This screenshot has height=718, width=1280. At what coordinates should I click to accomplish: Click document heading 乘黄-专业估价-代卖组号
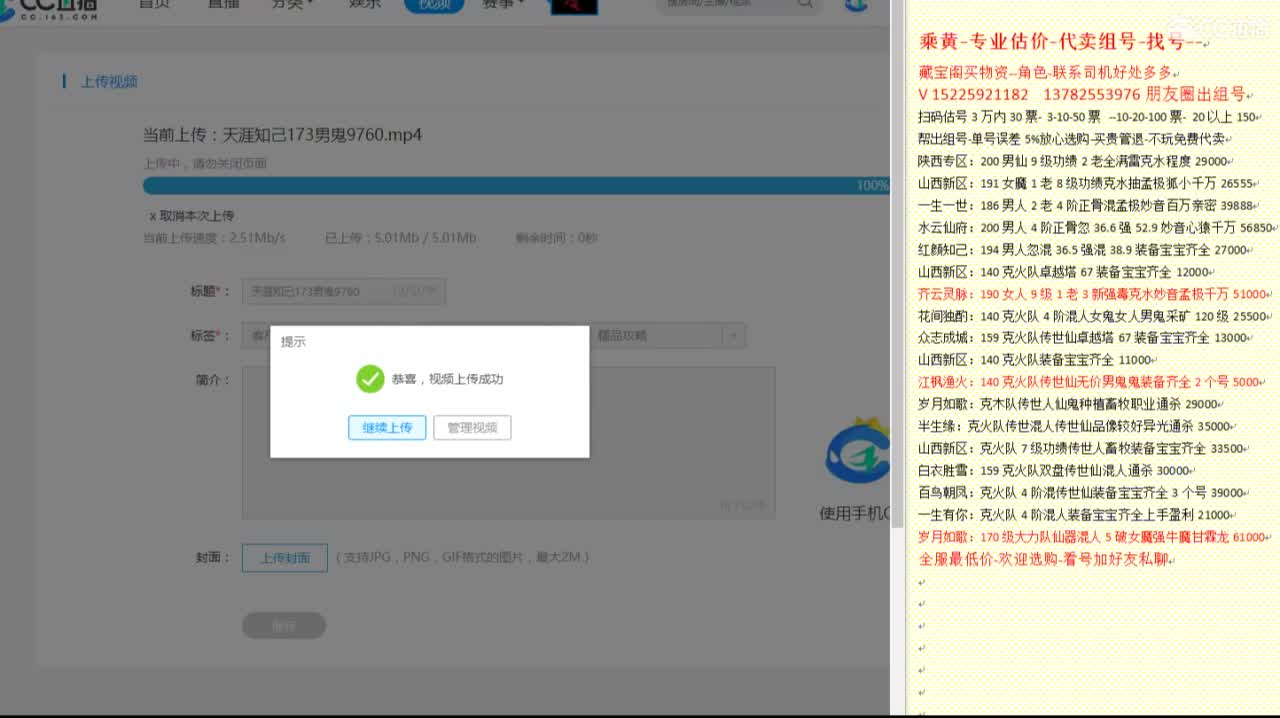click(x=1060, y=42)
